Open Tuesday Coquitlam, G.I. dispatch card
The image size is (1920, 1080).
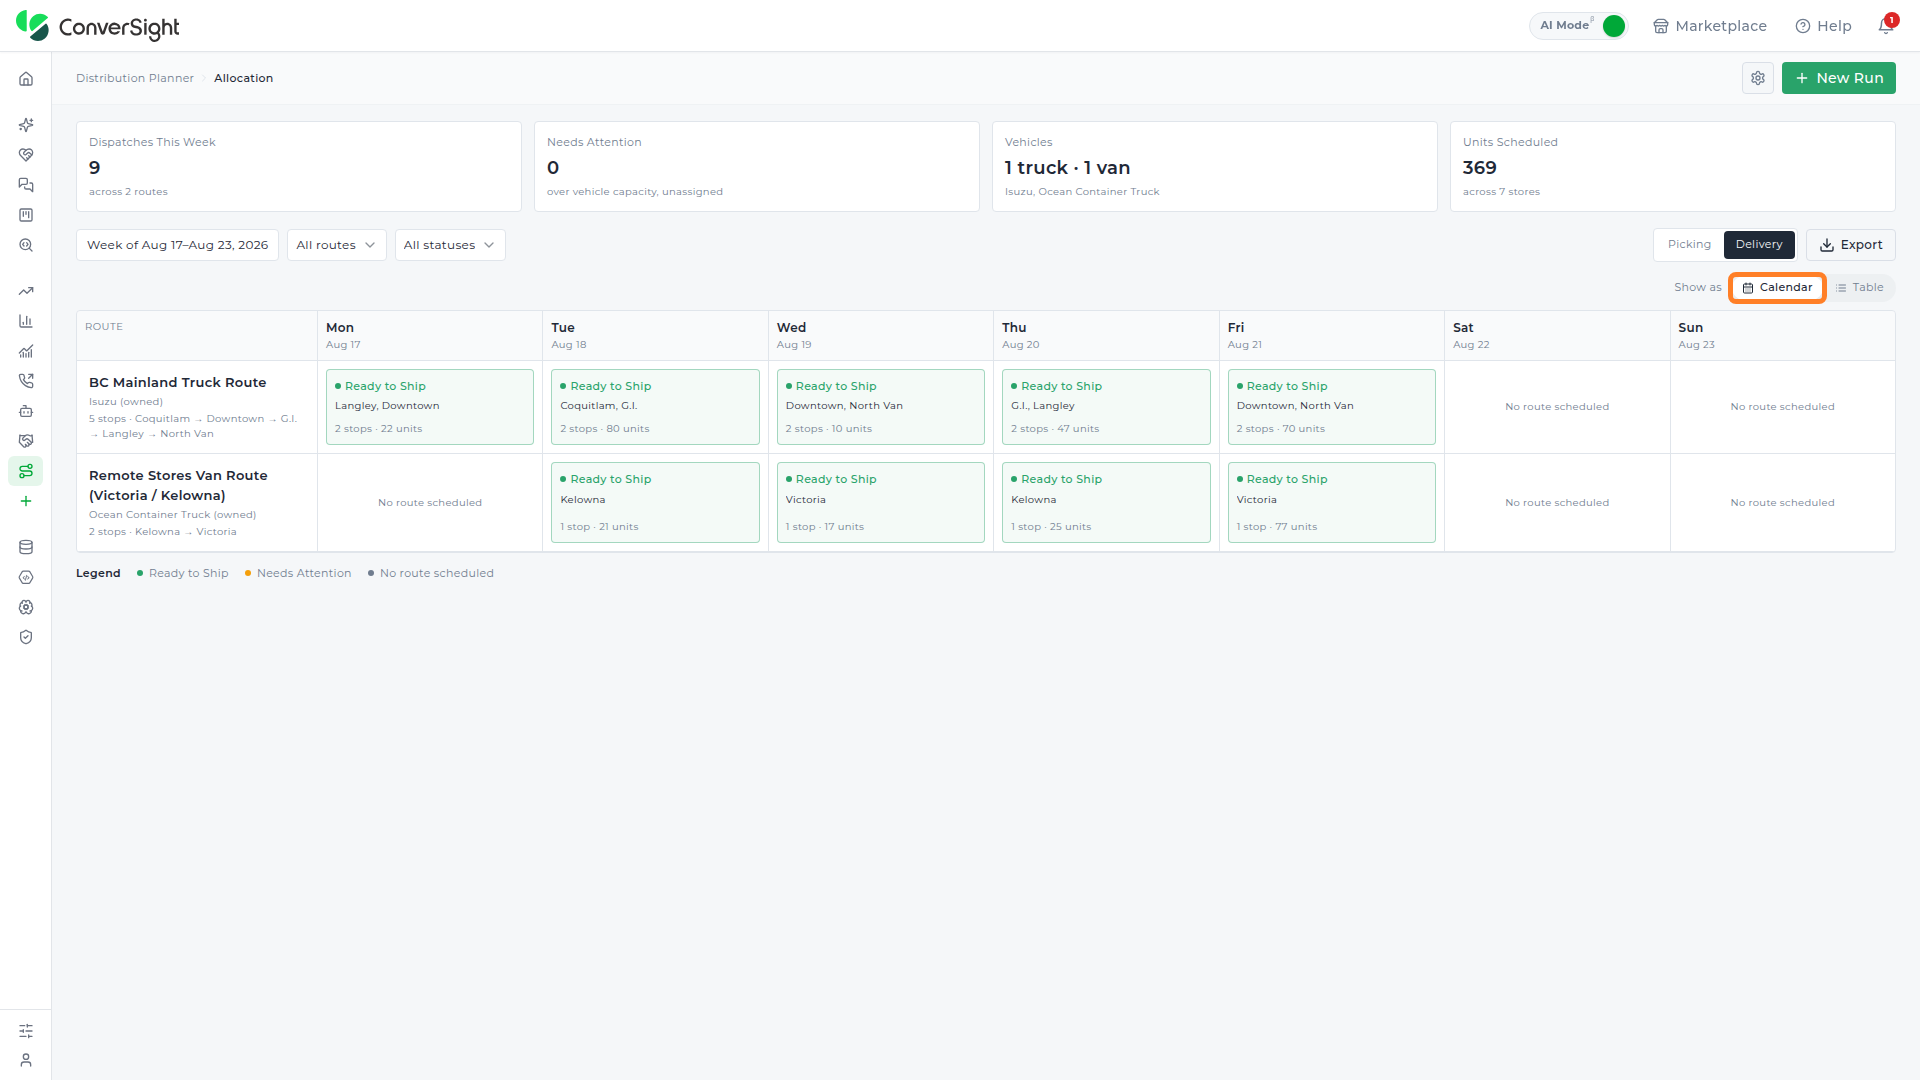tap(655, 407)
